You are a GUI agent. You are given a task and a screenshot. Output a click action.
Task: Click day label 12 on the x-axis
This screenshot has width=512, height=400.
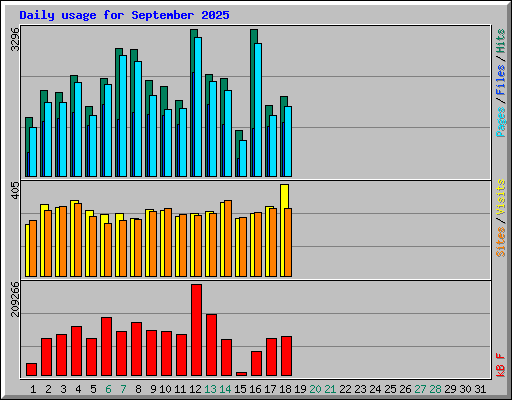click(195, 389)
